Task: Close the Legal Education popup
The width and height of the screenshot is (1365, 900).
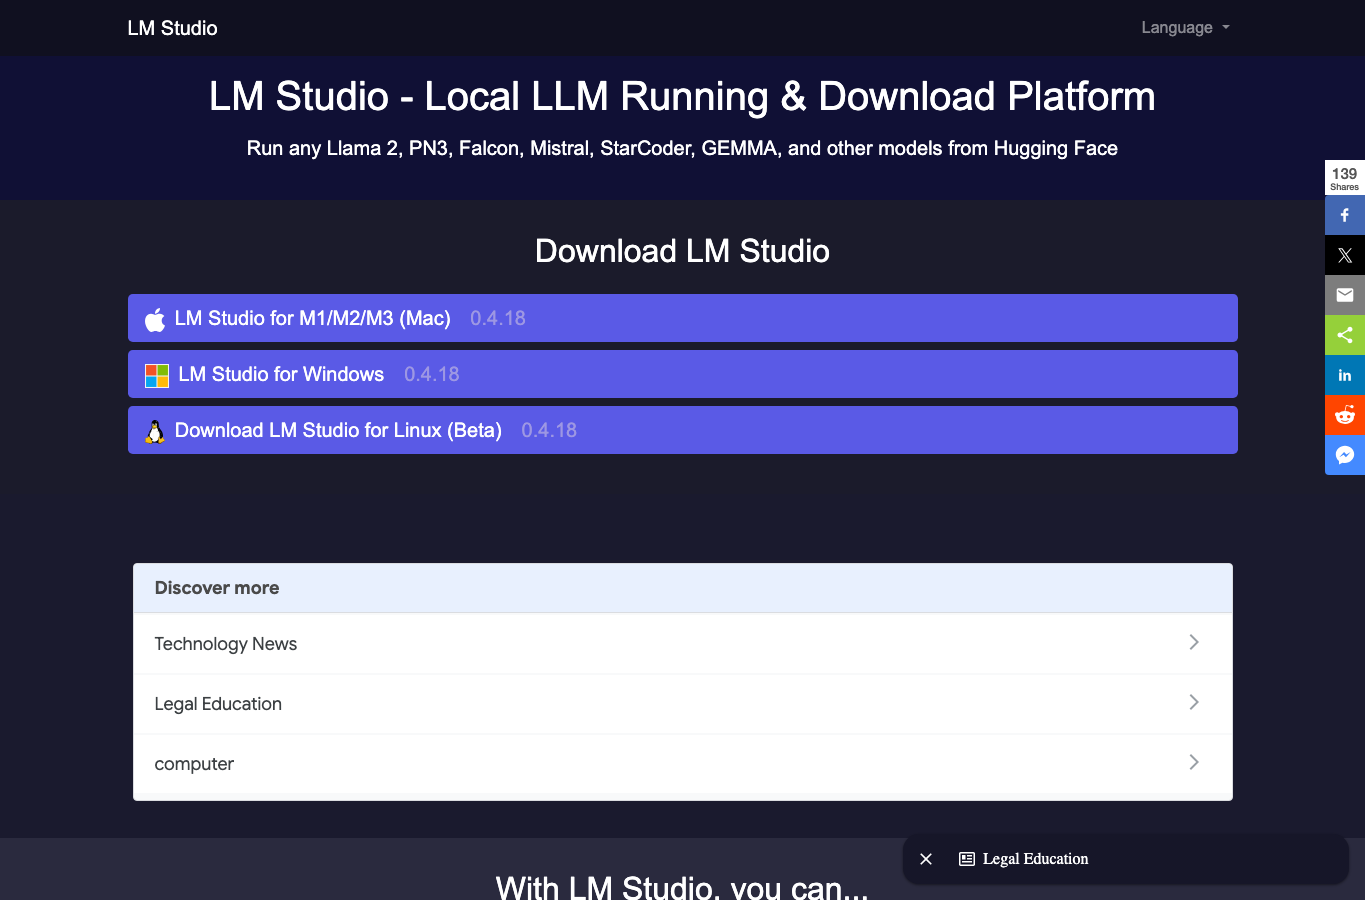Action: point(926,859)
